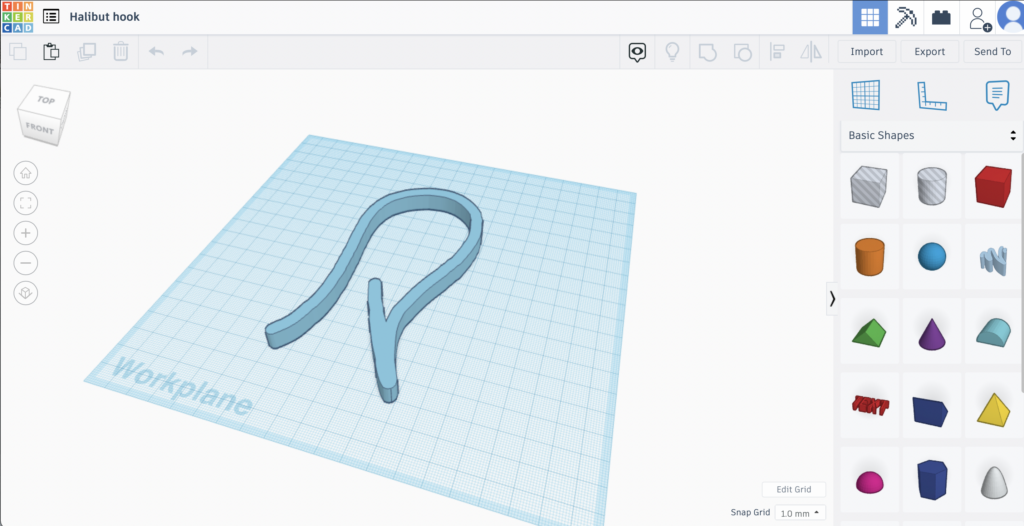The image size is (1024, 526).
Task: Click the Show all lightbulb icon
Action: [x=673, y=52]
